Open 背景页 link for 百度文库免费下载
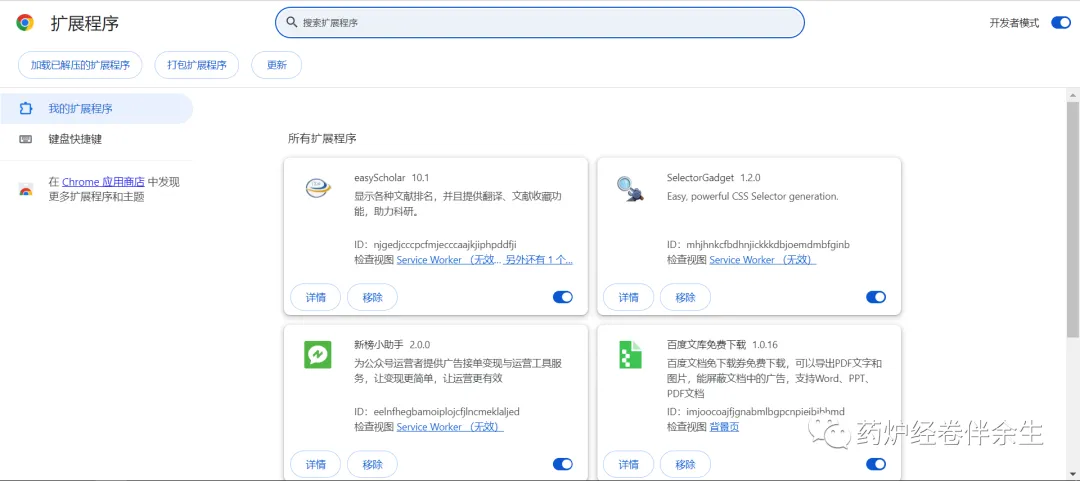The width and height of the screenshot is (1080, 481). 725,427
